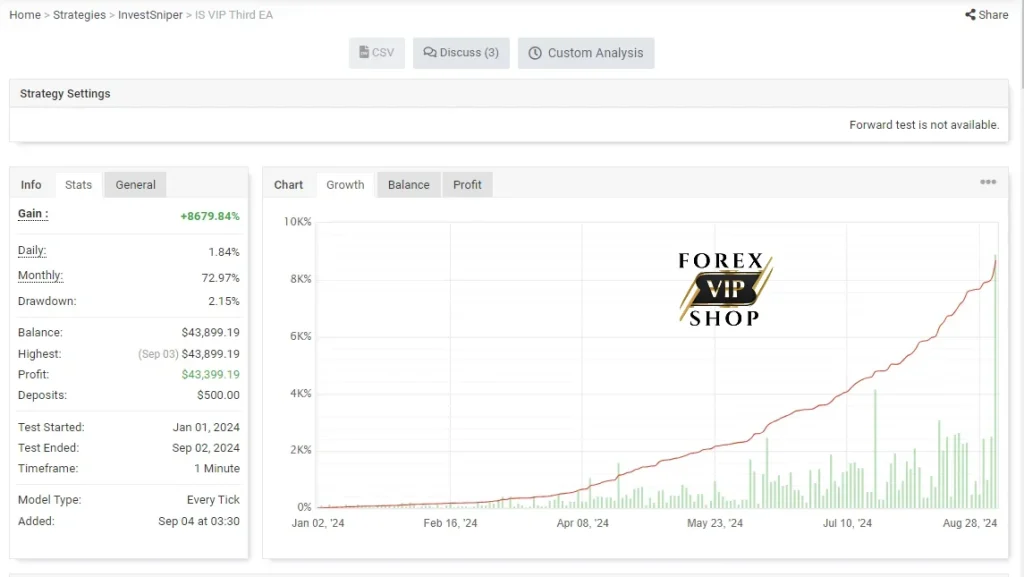Open the Strategies breadcrumb link

(x=79, y=14)
